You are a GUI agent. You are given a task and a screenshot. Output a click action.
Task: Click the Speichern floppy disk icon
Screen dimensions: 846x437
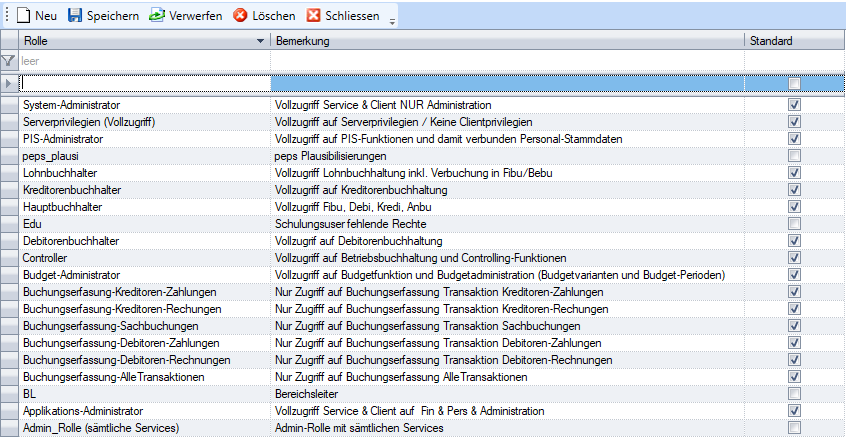point(74,16)
